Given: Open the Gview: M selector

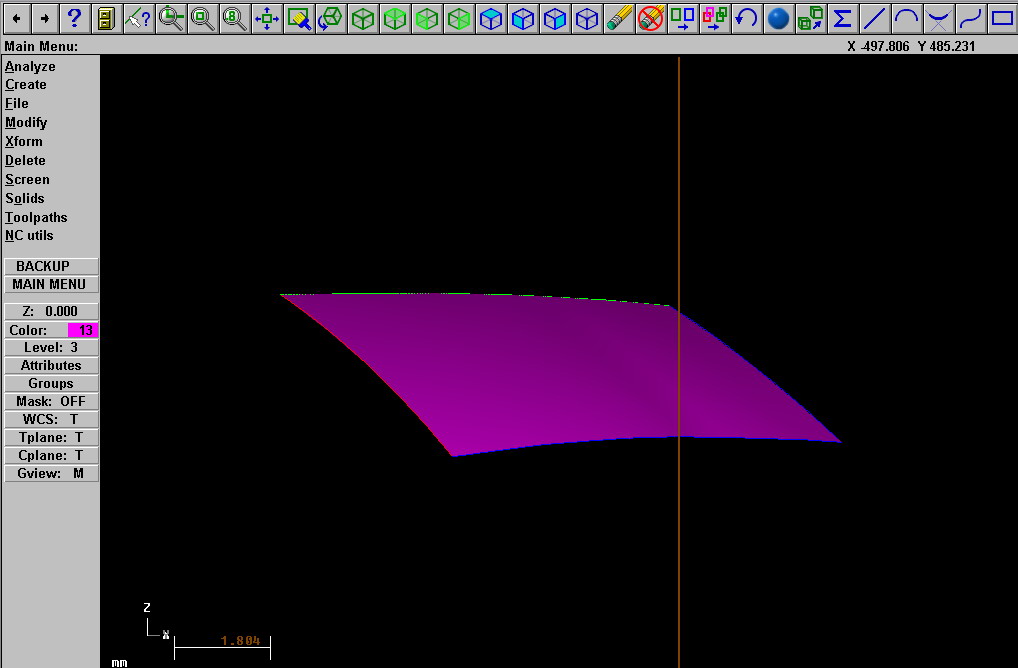Looking at the screenshot, I should (51, 473).
